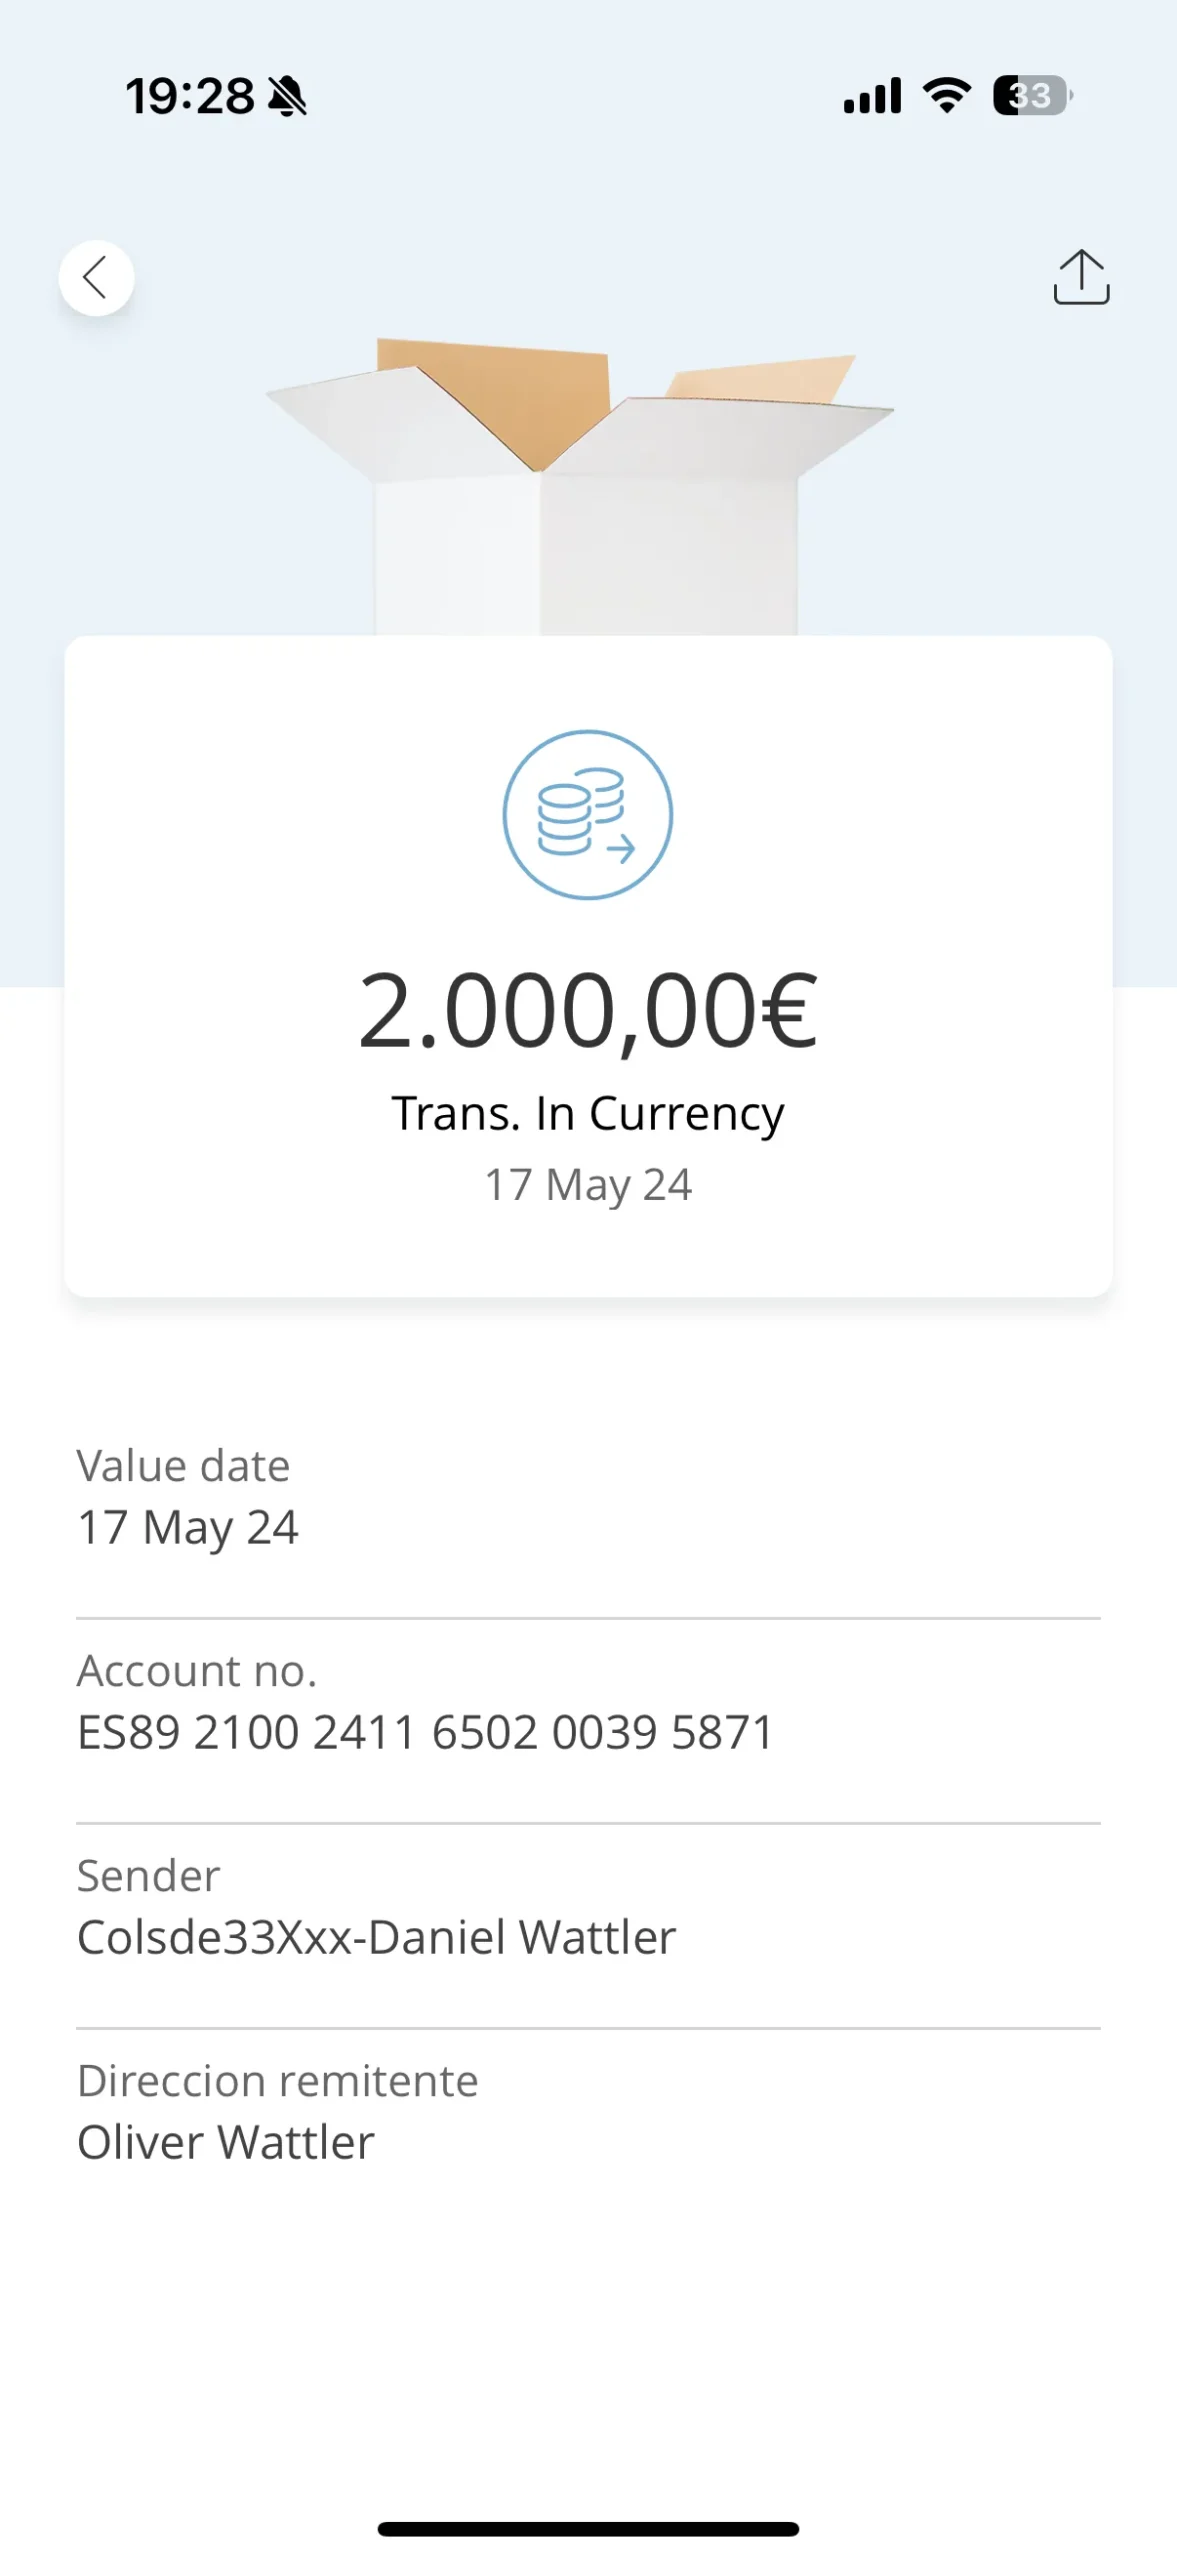Tap the silent mode bell icon
This screenshot has width=1177, height=2560.
click(x=288, y=97)
